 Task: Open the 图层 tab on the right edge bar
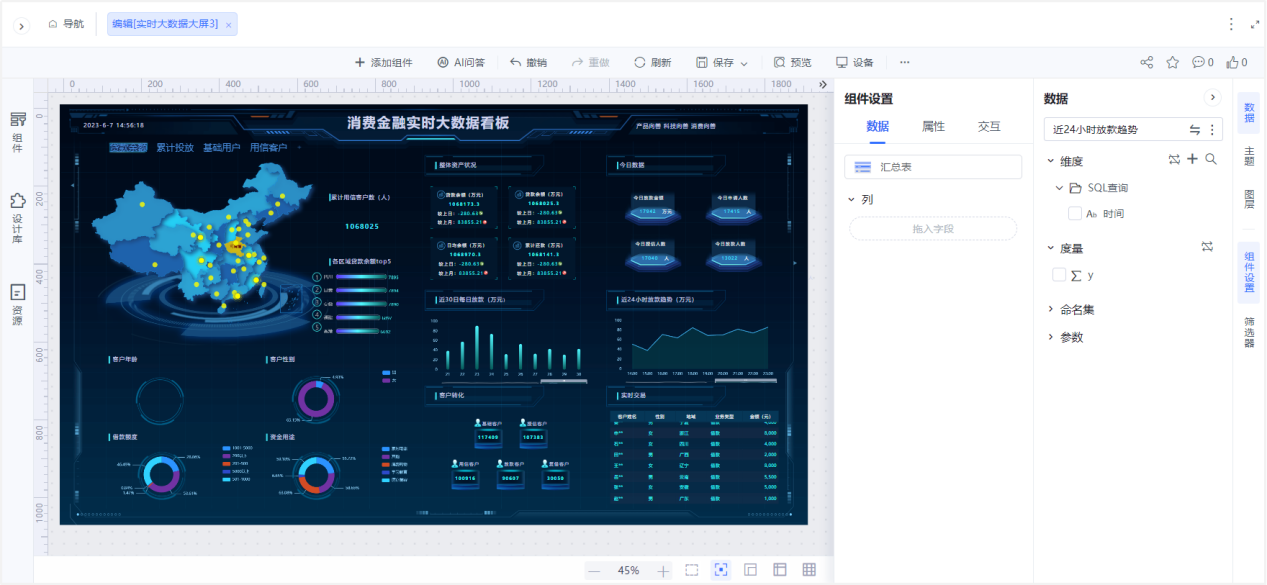coord(1249,198)
